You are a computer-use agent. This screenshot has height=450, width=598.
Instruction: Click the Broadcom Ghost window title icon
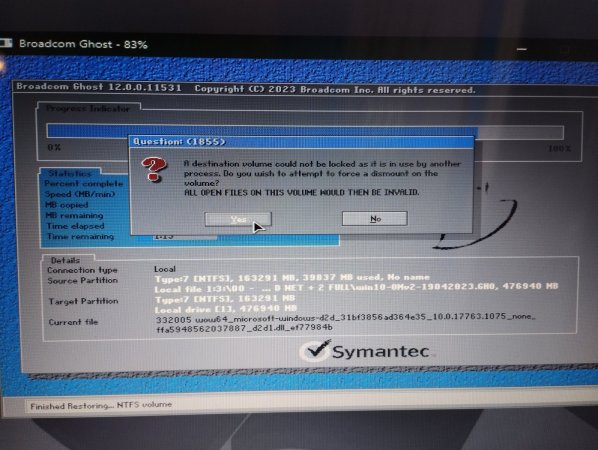click(6, 43)
